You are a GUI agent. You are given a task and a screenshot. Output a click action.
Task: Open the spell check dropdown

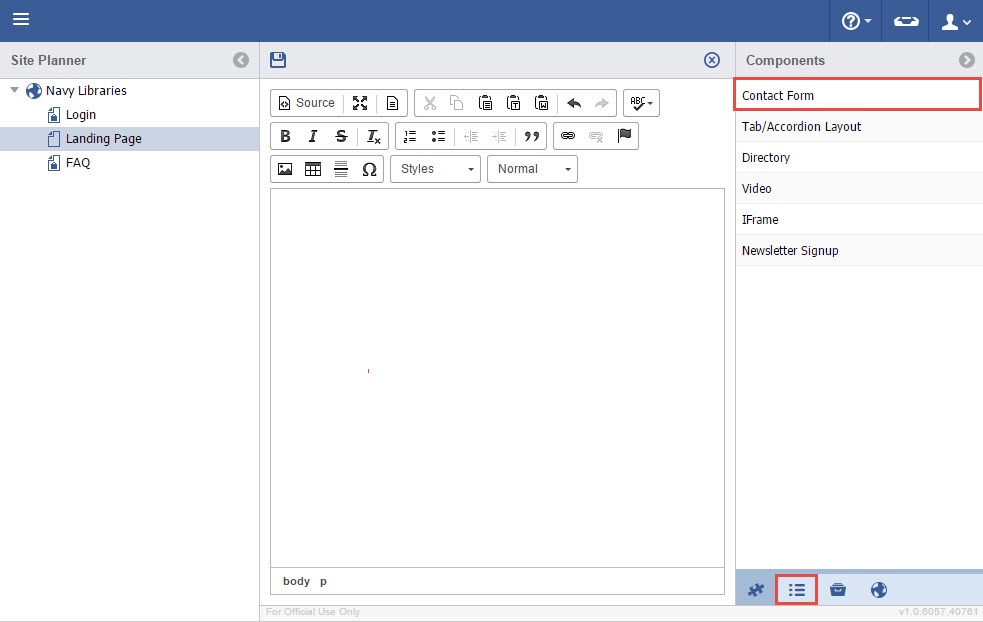pyautogui.click(x=641, y=103)
